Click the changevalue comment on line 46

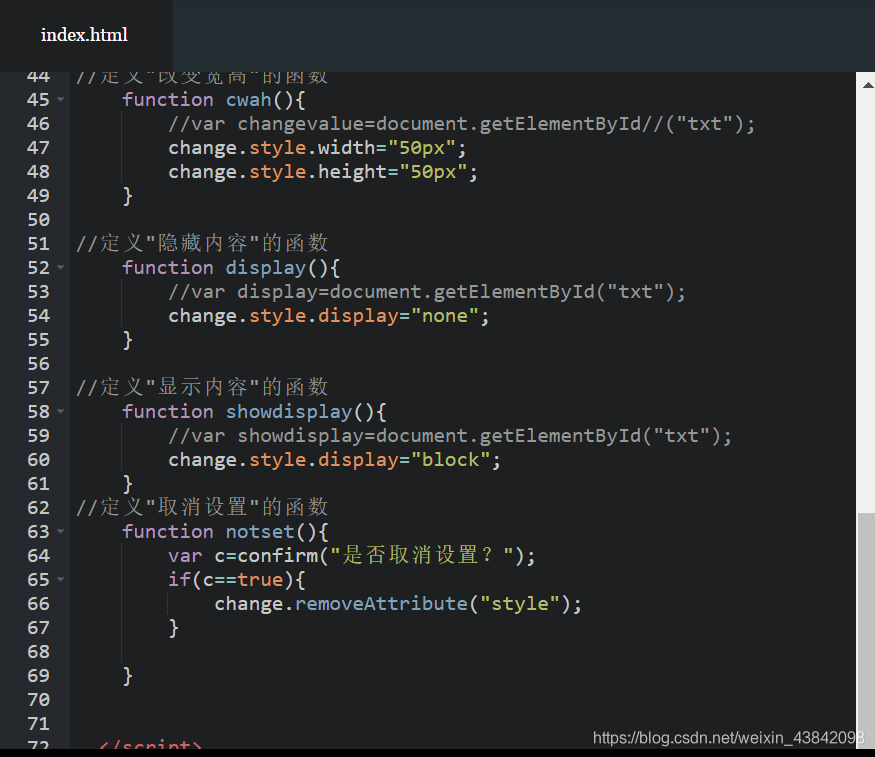[461, 124]
